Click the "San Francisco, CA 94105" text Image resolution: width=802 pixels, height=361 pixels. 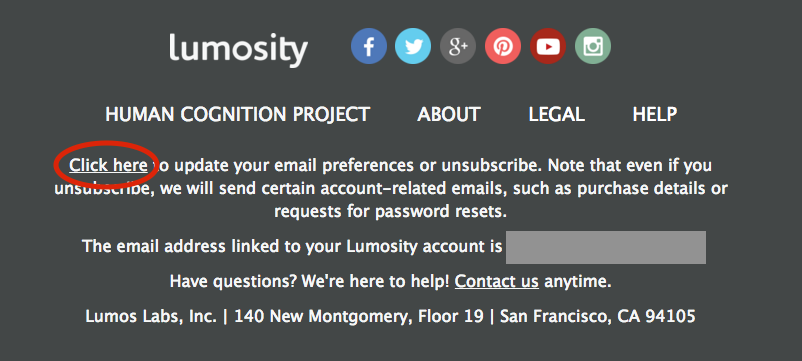[598, 317]
